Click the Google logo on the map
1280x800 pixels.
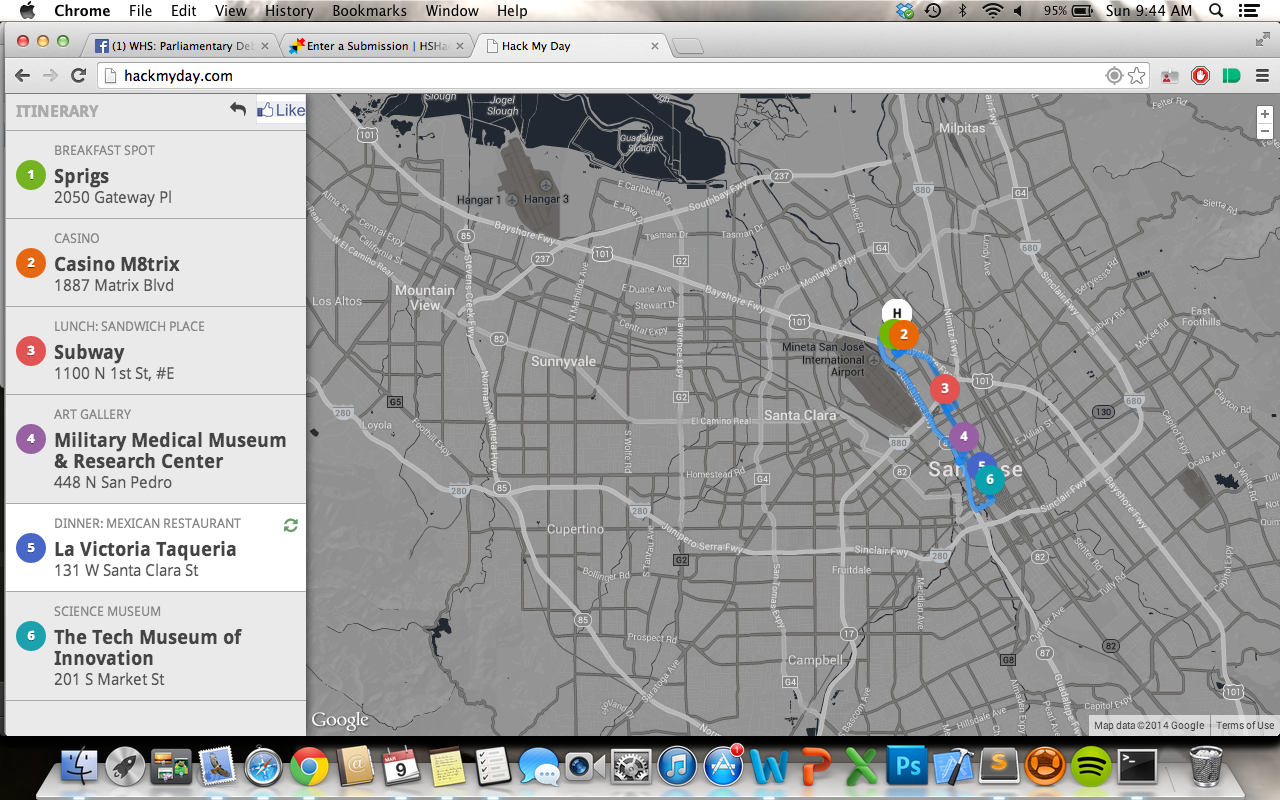340,720
